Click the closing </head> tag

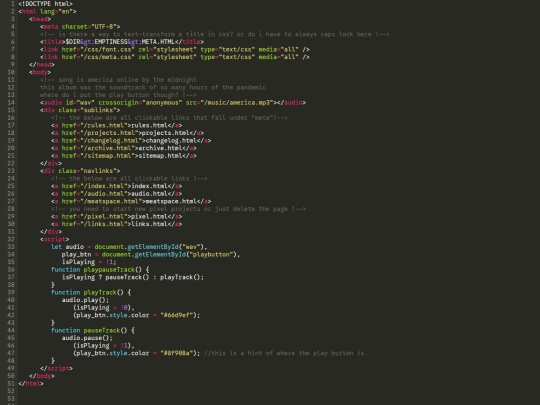pyautogui.click(x=42, y=64)
